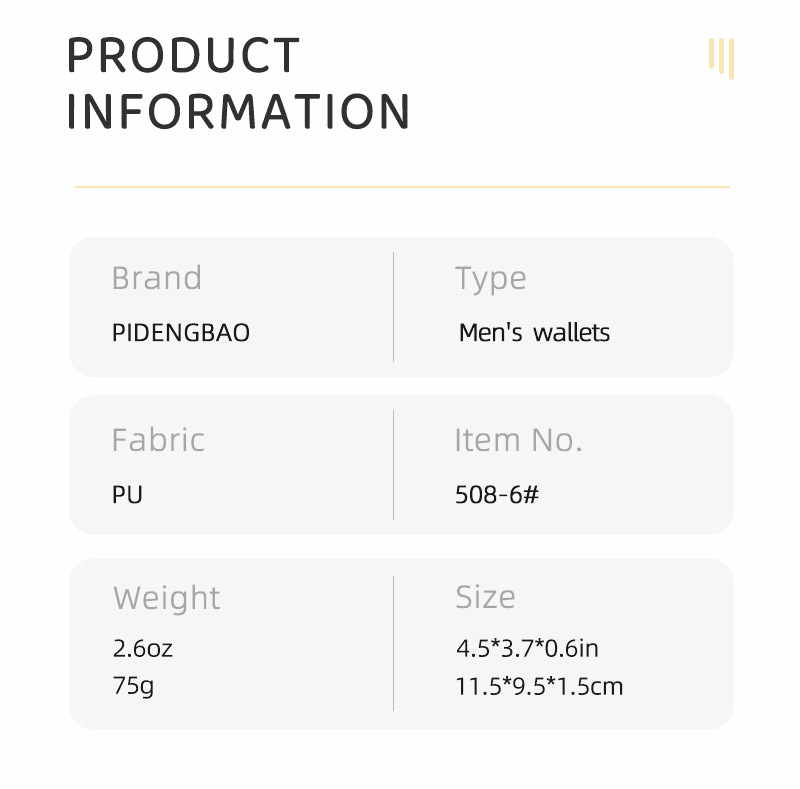Select the Item No. label
800x789 pixels.
tap(518, 440)
